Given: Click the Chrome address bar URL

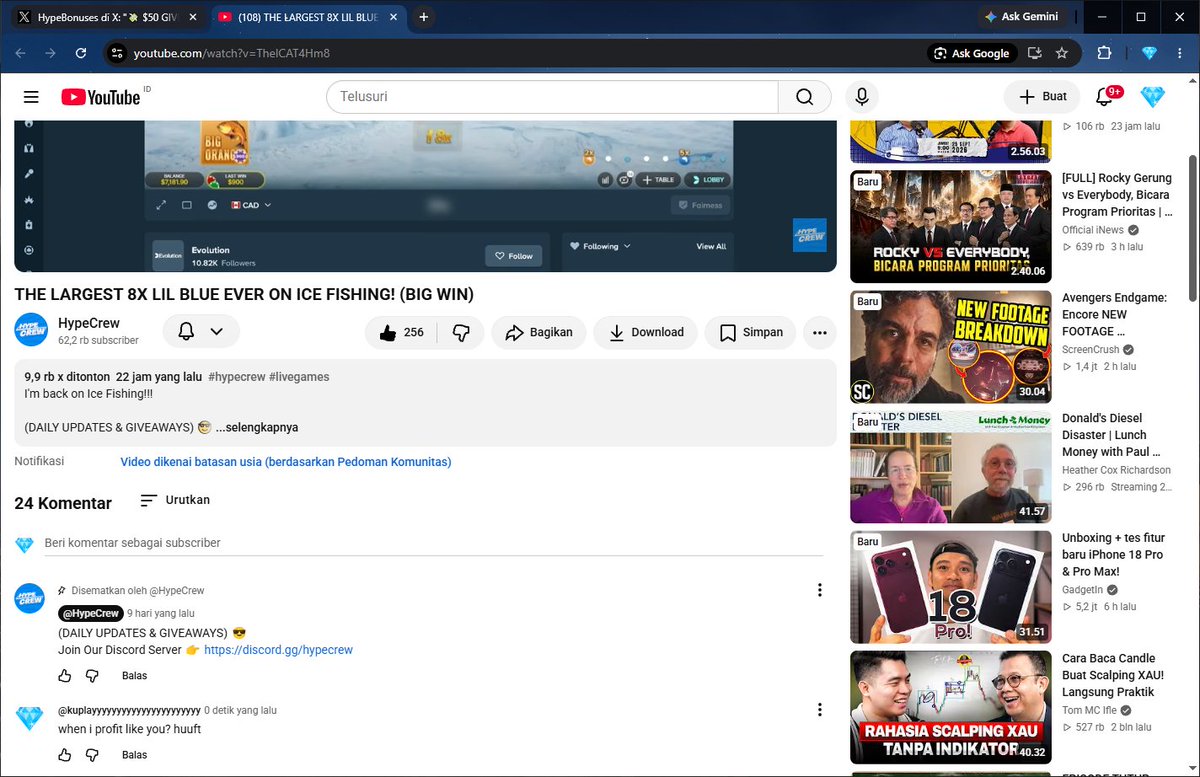Looking at the screenshot, I should coord(232,53).
